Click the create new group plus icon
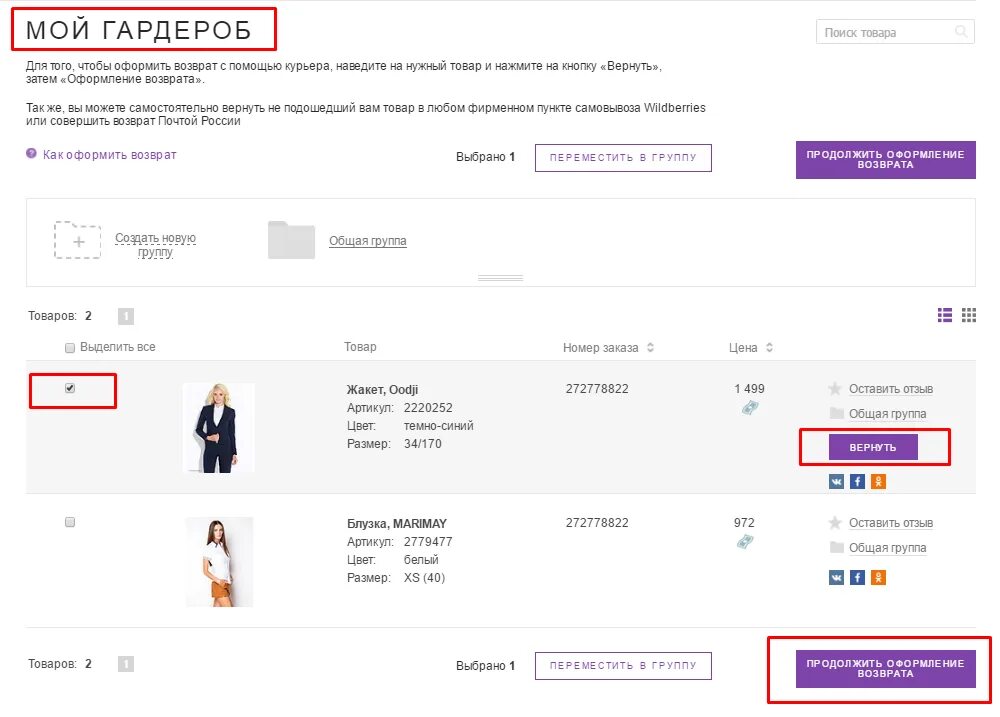This screenshot has height=717, width=1000. (x=78, y=240)
